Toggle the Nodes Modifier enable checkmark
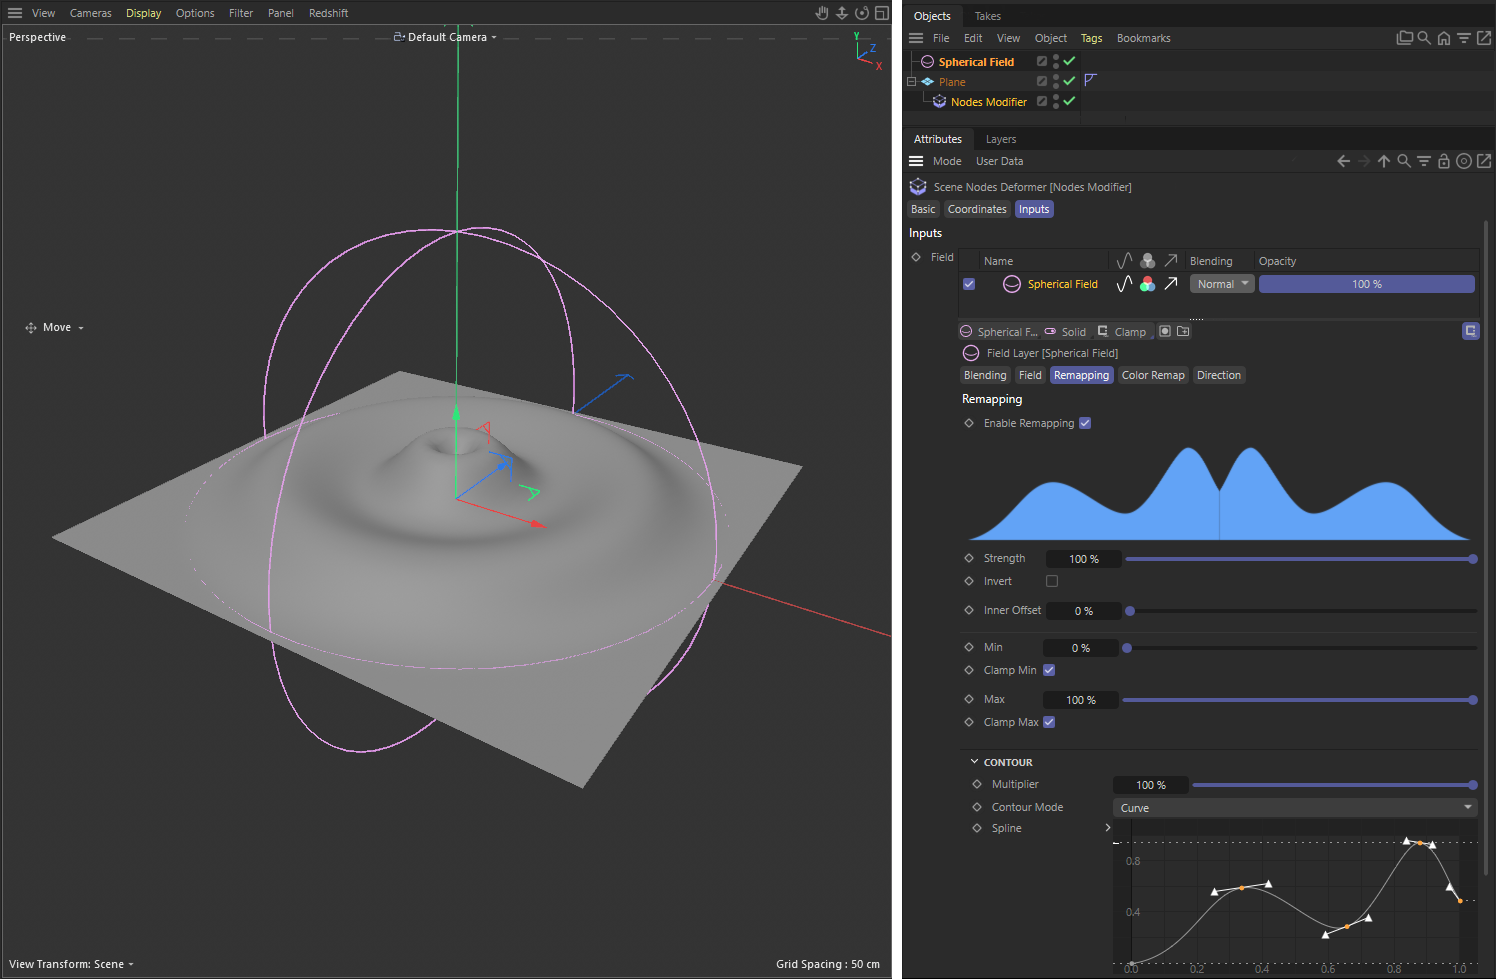The width and height of the screenshot is (1496, 979). pyautogui.click(x=1069, y=101)
